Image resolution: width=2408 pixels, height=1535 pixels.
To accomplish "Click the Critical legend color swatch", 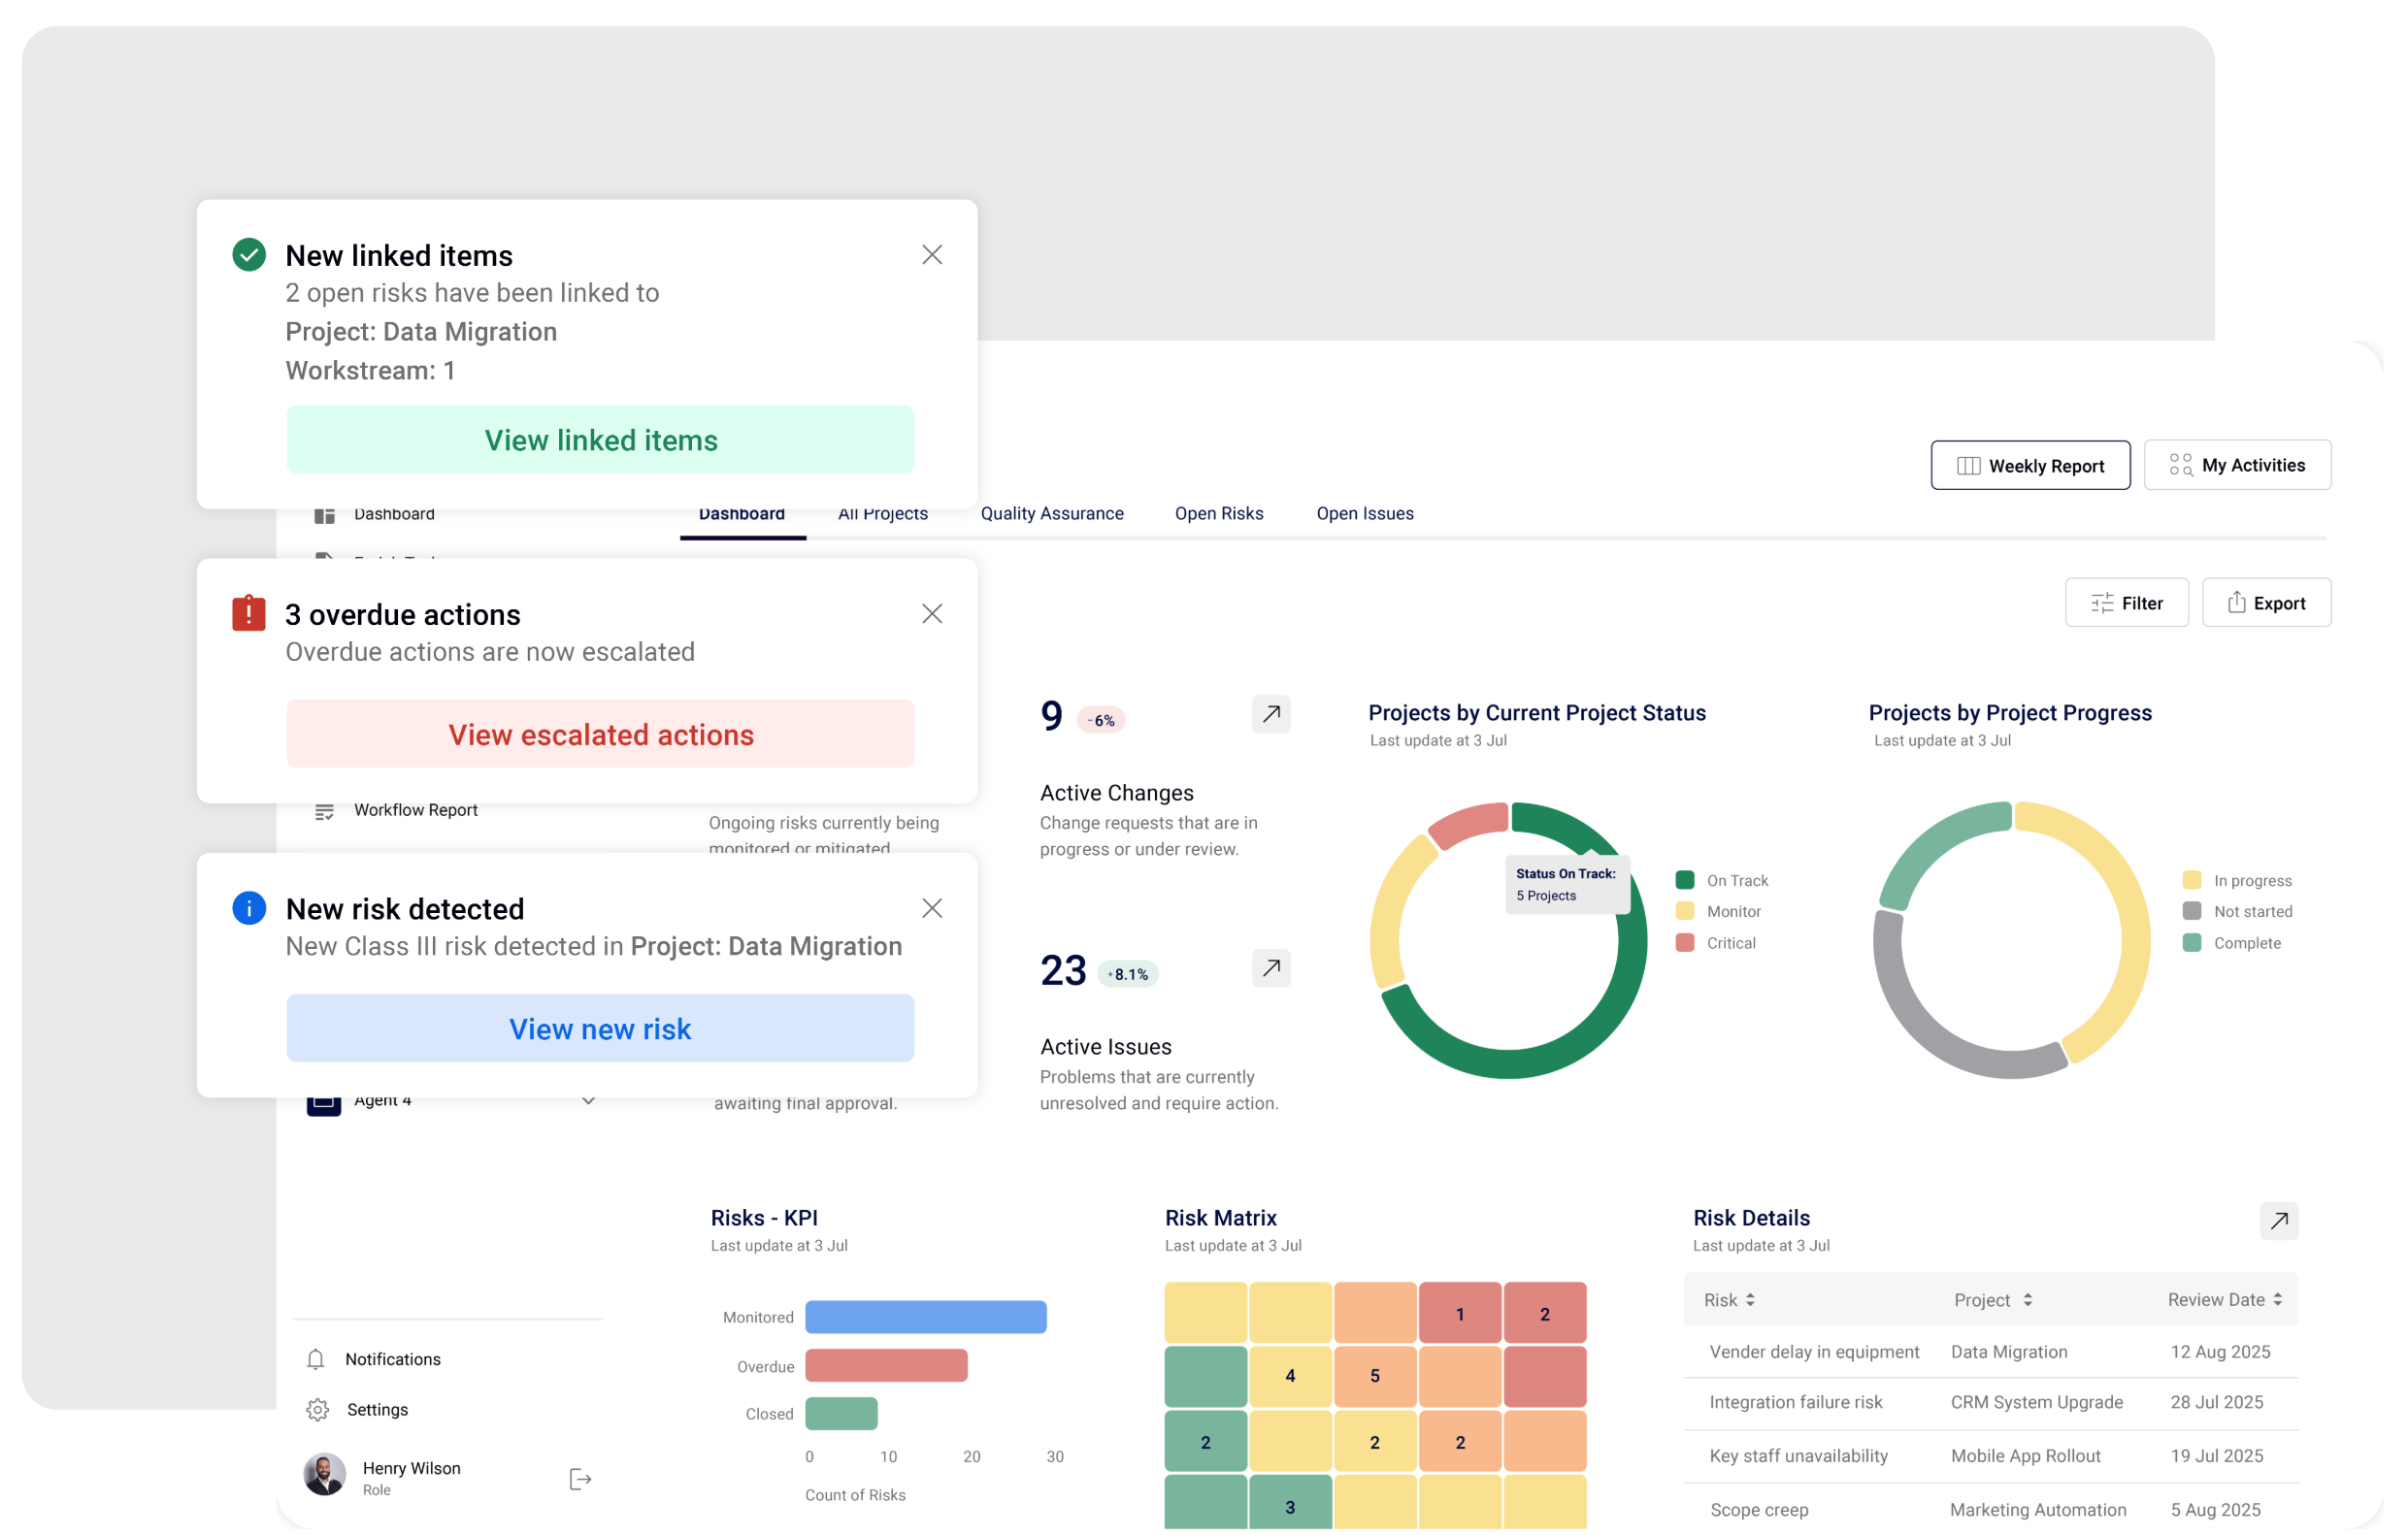I will point(1685,943).
